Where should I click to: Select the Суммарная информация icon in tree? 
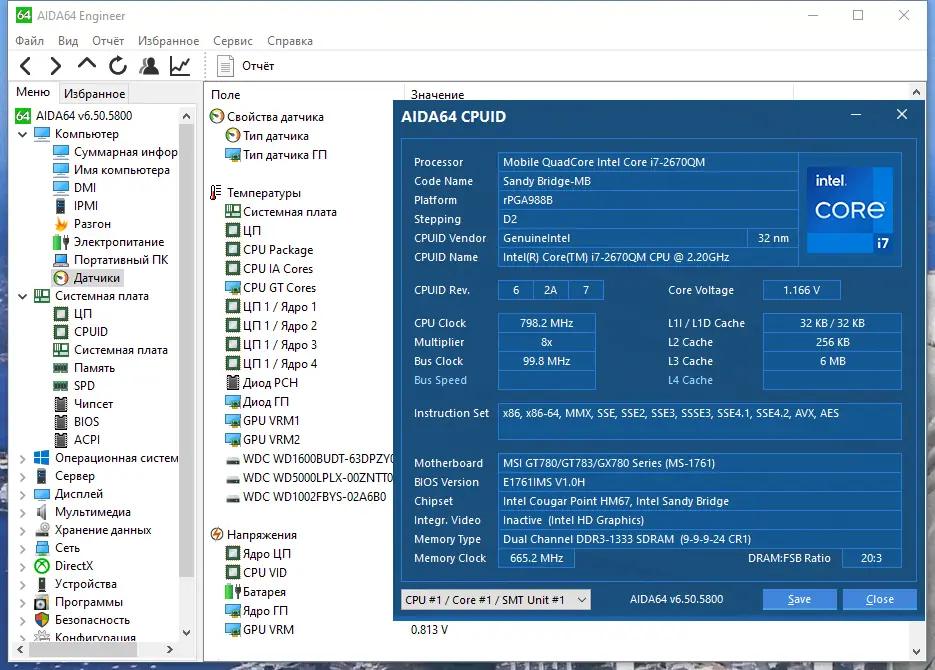(61, 152)
